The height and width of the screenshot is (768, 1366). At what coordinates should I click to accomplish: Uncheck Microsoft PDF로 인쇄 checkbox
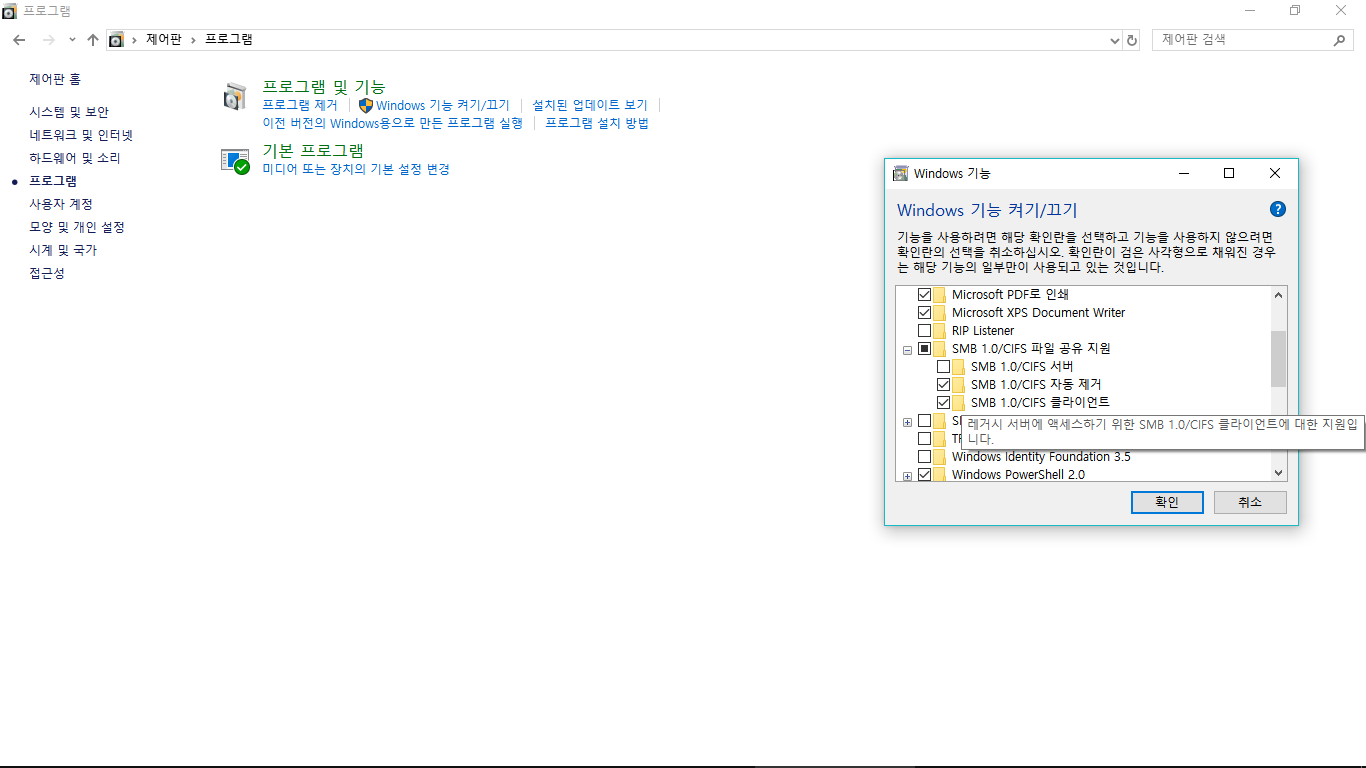coord(924,294)
